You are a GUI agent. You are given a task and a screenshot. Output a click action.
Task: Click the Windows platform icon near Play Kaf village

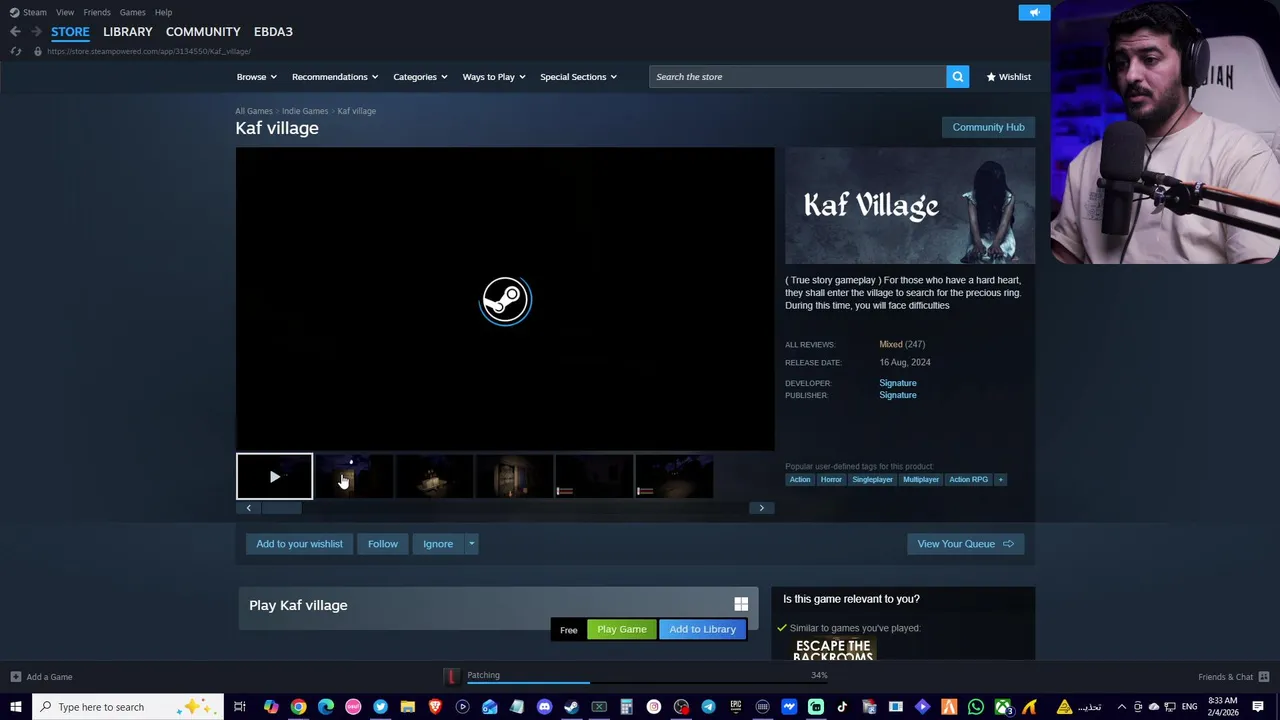coord(741,604)
